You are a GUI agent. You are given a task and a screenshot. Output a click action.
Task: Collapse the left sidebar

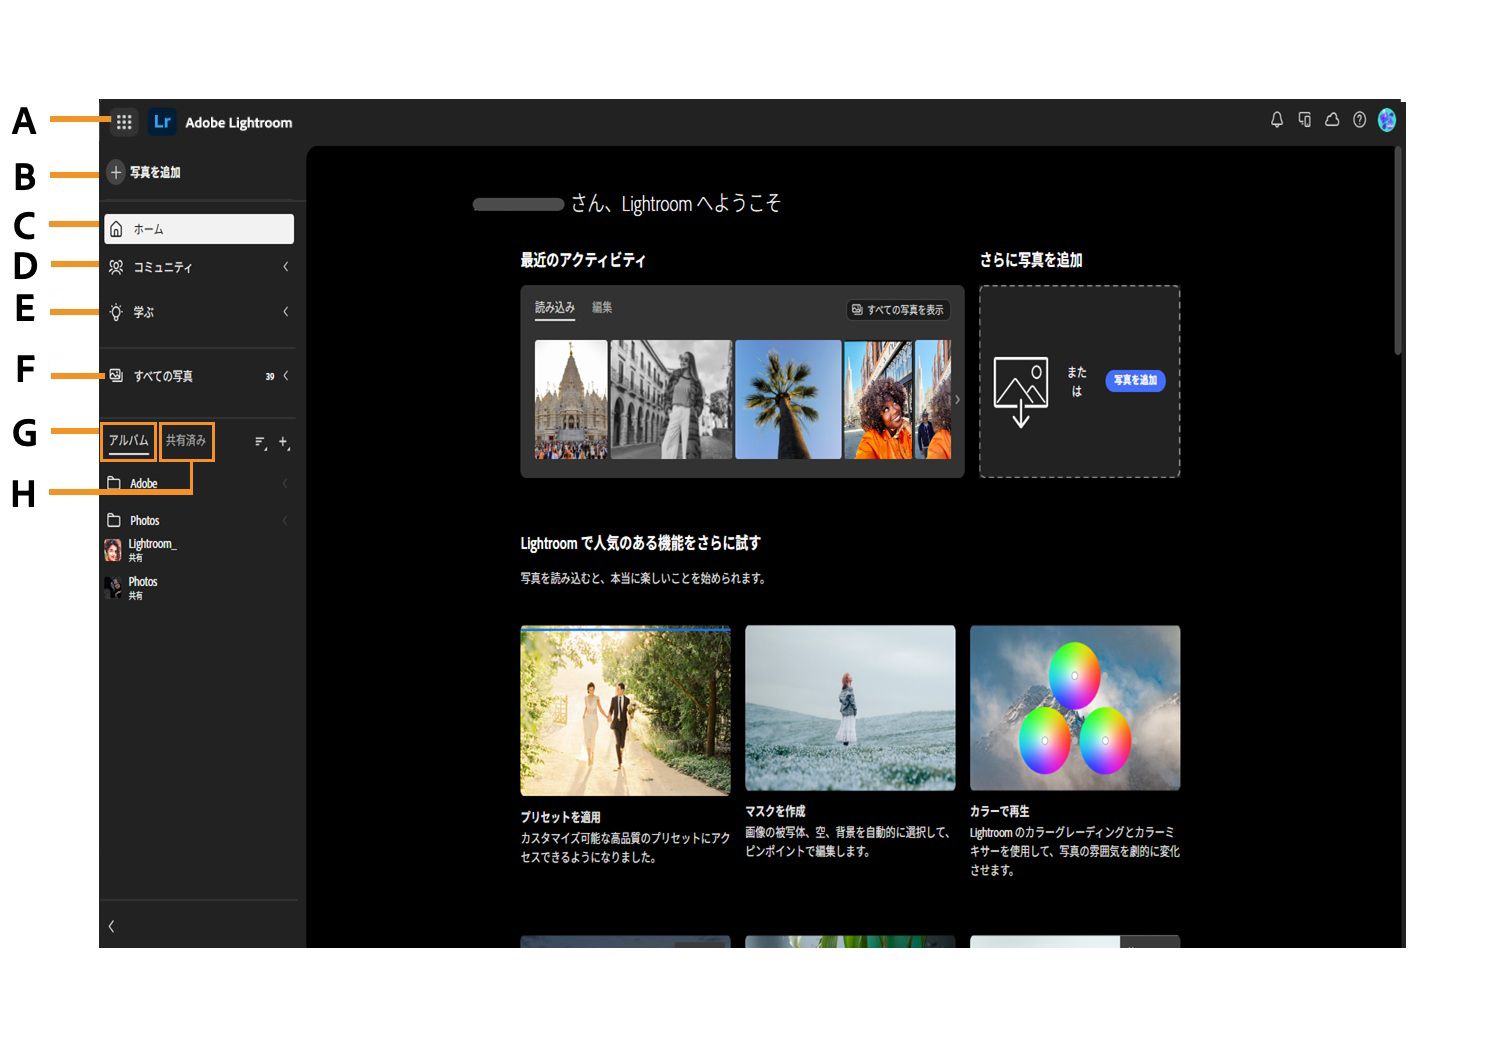pyautogui.click(x=111, y=926)
